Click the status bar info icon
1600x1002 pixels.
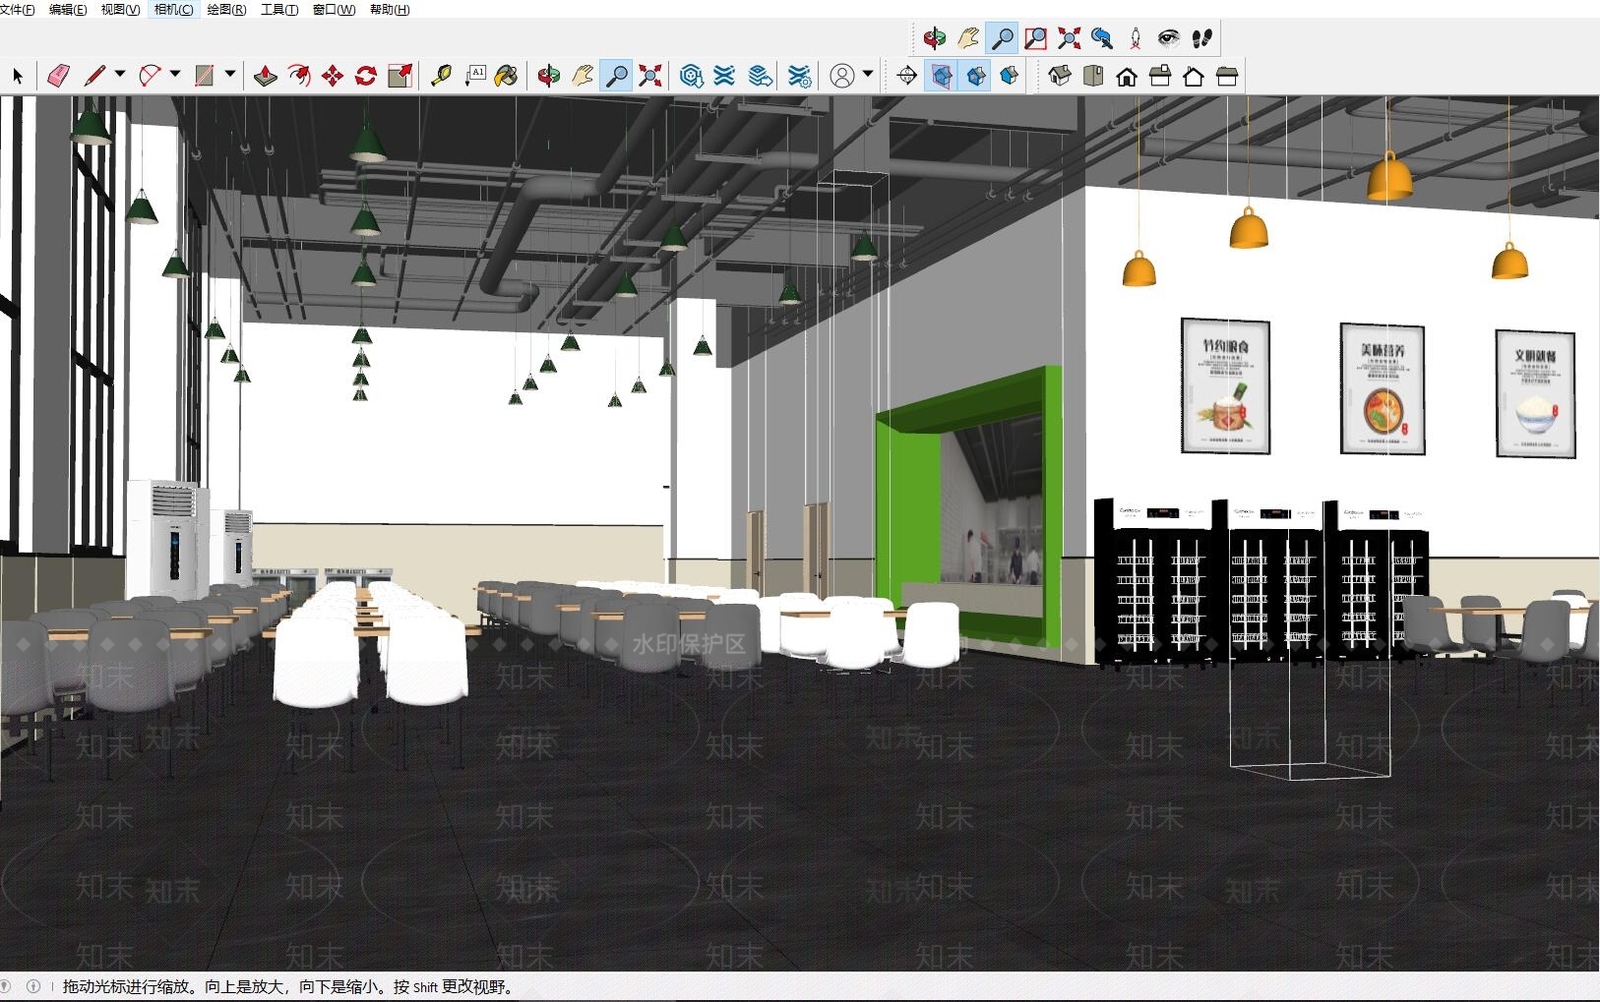pos(33,986)
